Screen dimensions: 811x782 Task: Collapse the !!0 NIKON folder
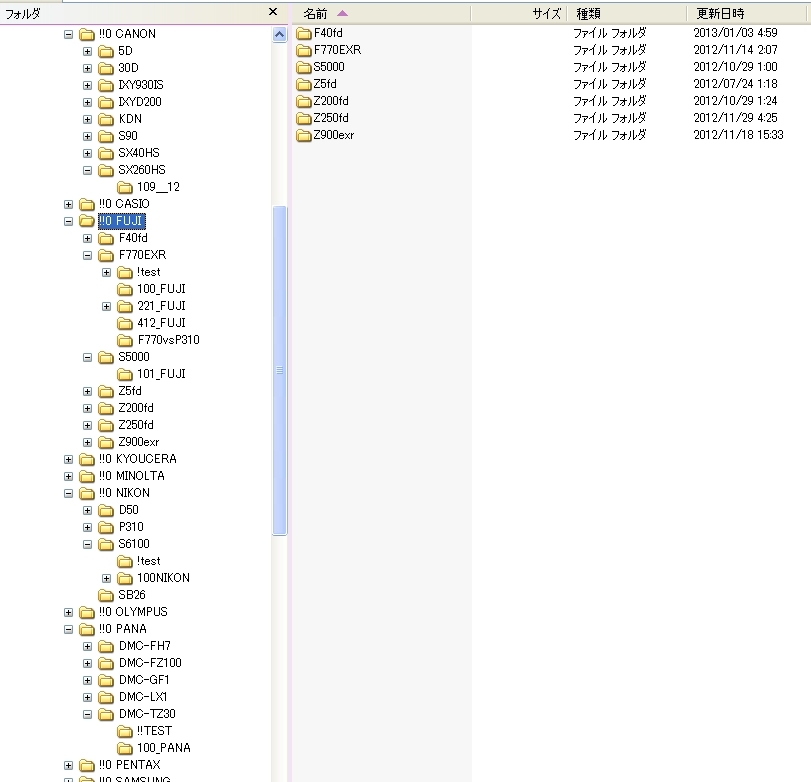tap(68, 493)
